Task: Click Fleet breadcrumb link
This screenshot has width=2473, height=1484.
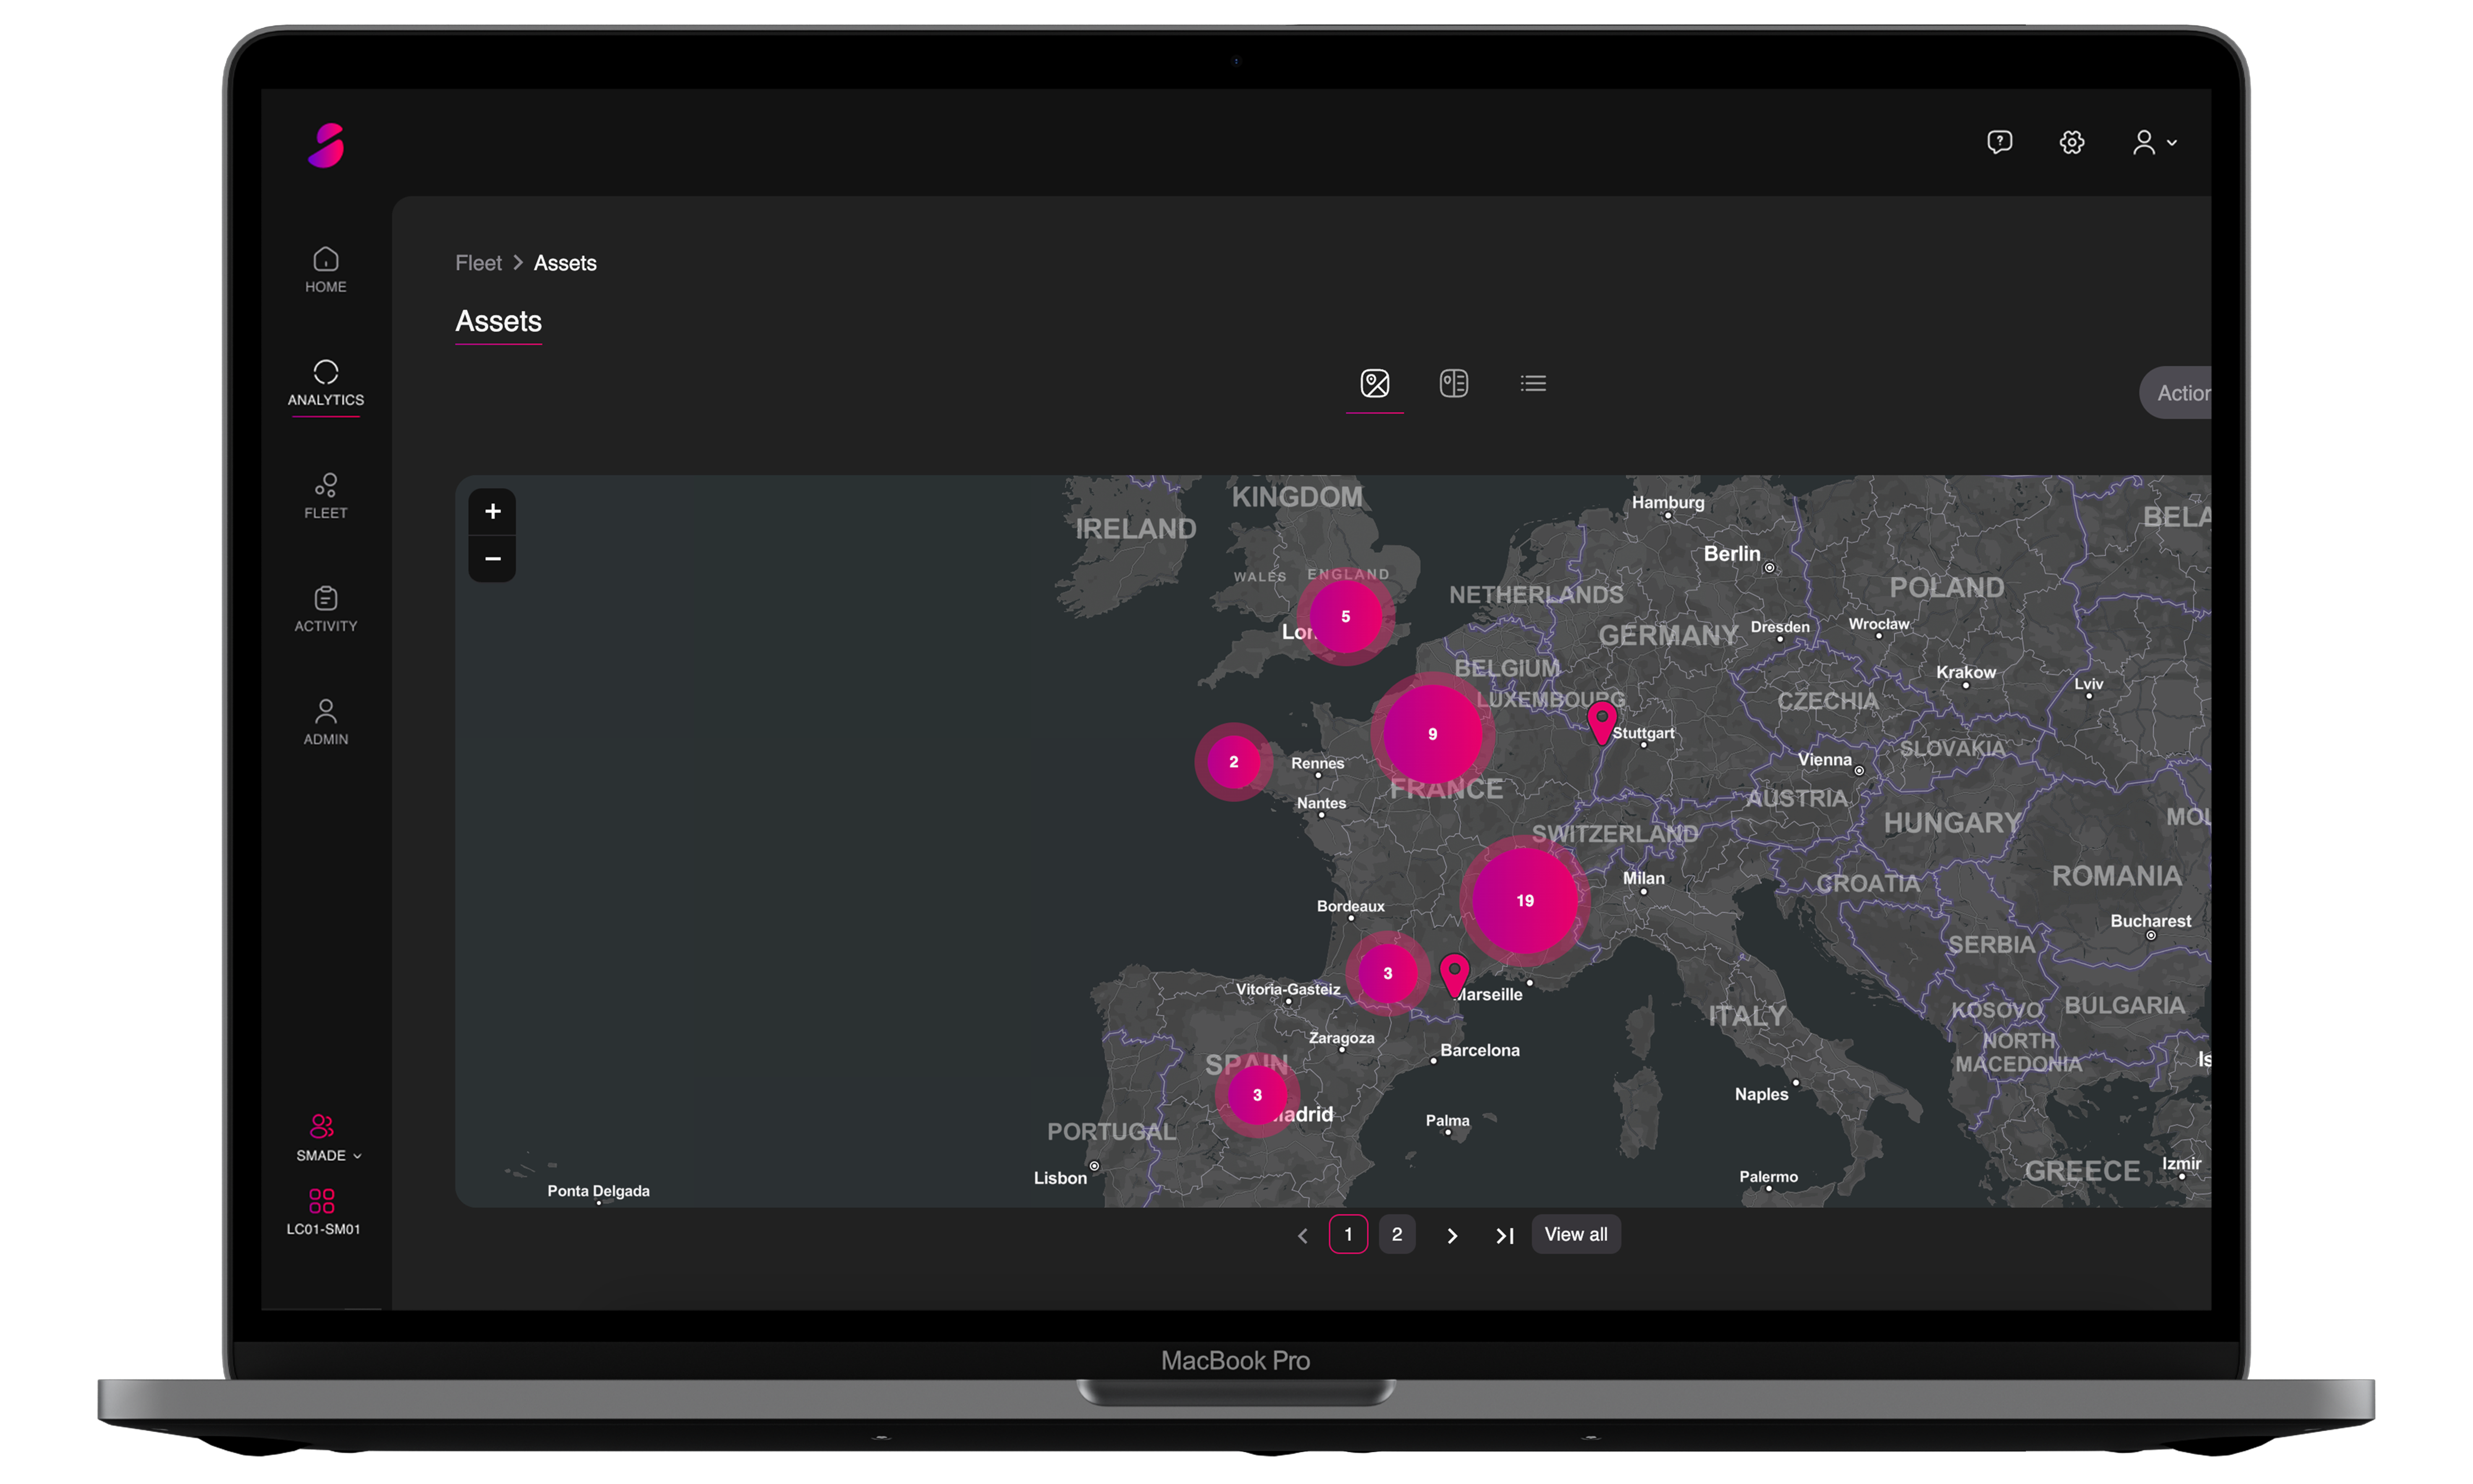Action: coord(478,263)
